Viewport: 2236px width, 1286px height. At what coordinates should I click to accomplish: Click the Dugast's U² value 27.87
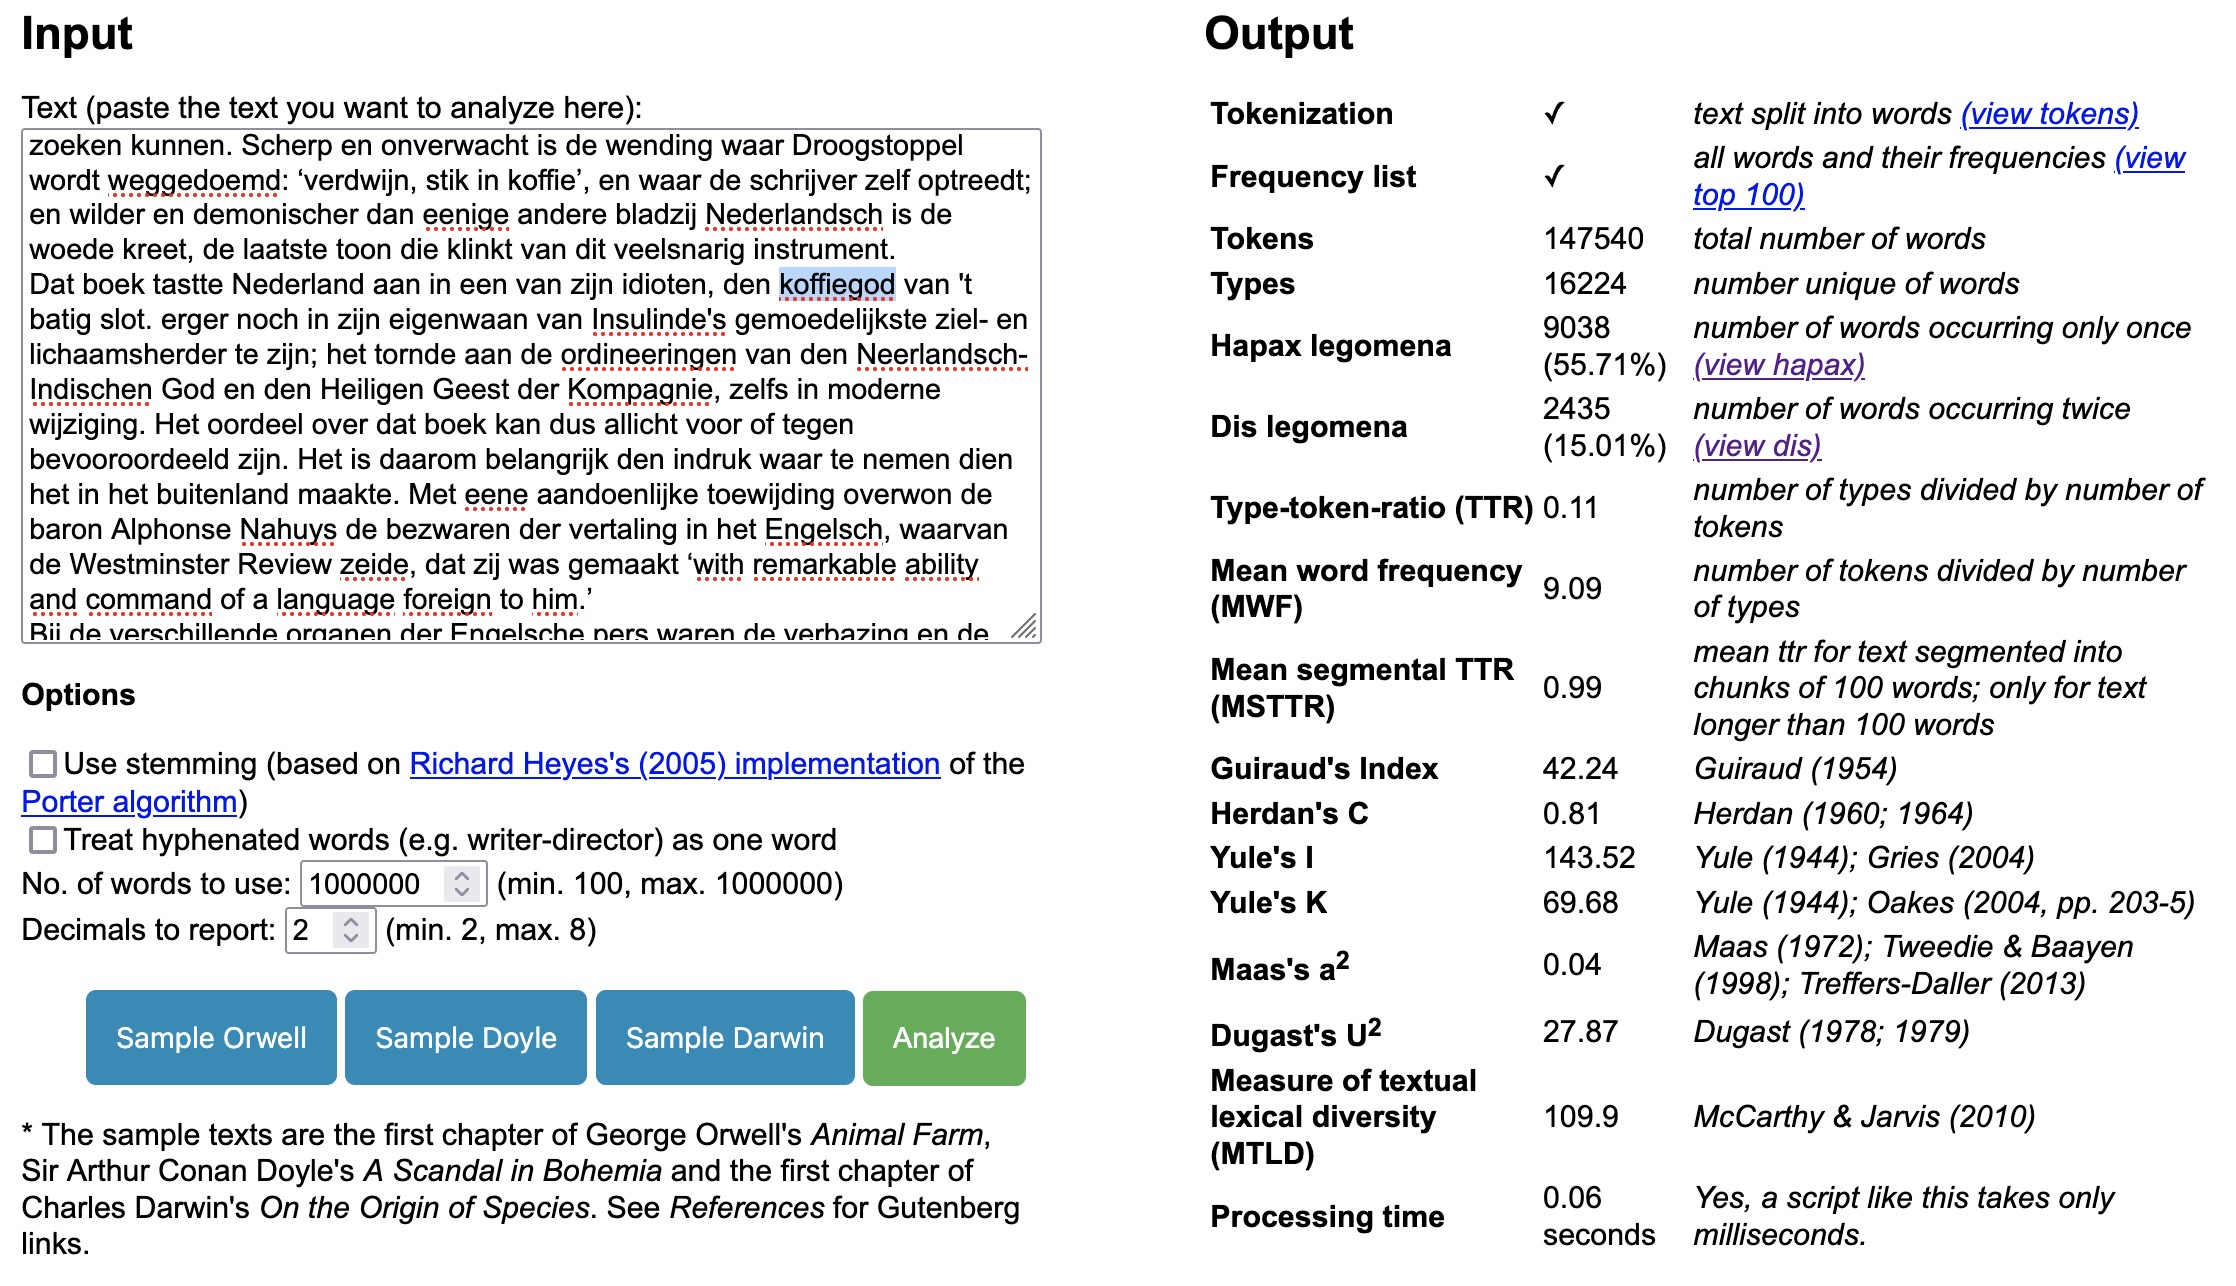click(1580, 1032)
